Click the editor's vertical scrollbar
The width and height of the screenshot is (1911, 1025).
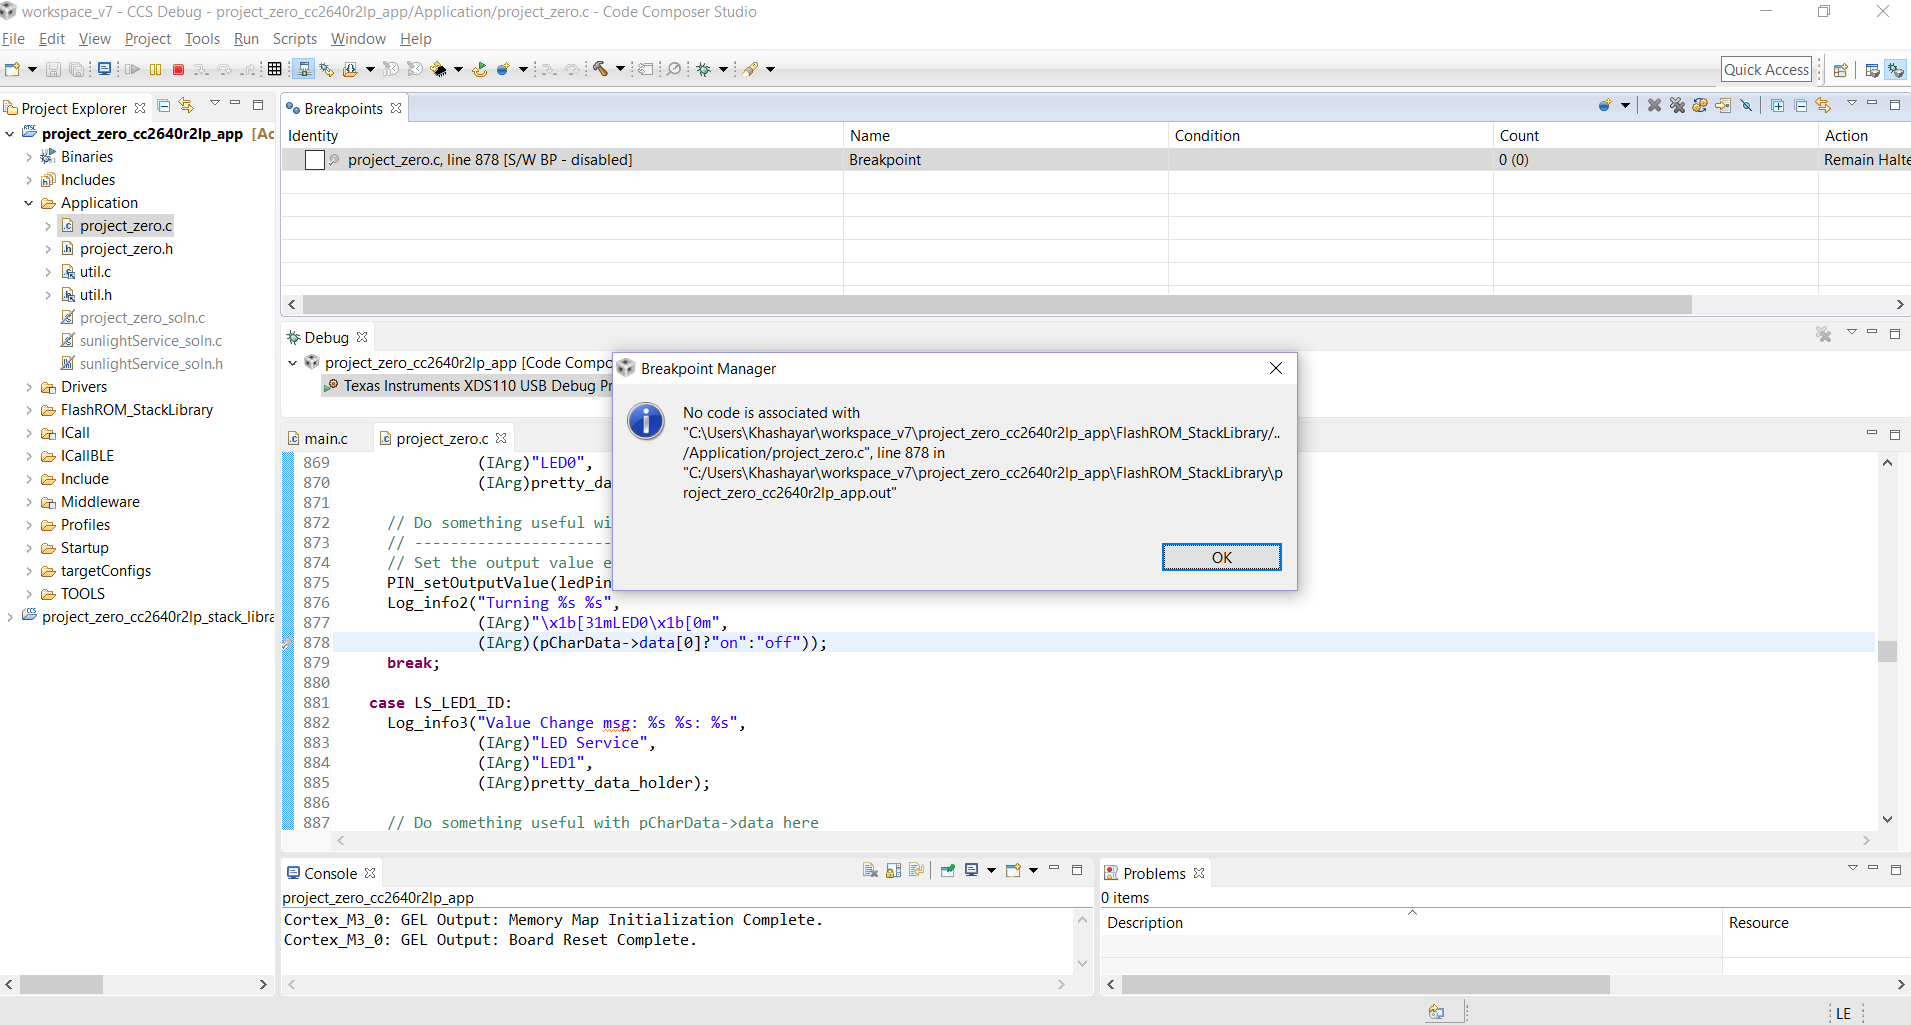tap(1888, 651)
